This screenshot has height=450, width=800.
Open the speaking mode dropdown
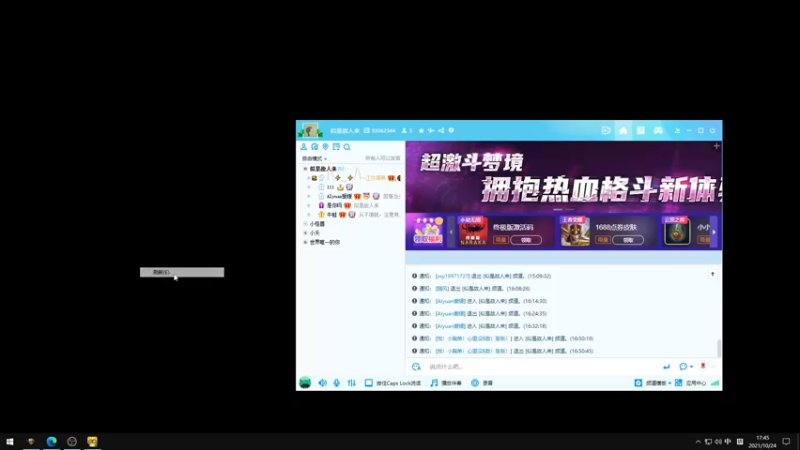tap(314, 159)
